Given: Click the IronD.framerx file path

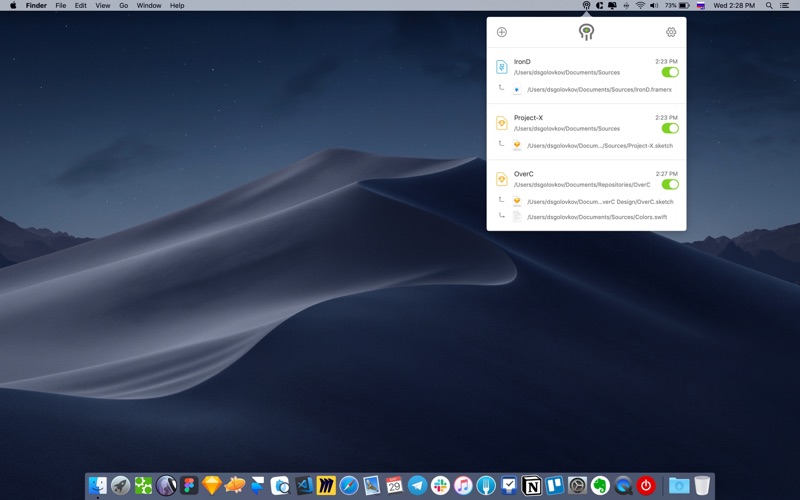Looking at the screenshot, I should 599,89.
